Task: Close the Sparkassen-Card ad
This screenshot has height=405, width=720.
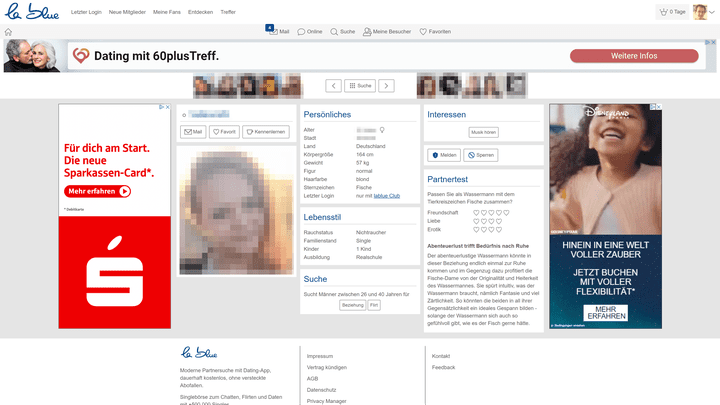Action: [168, 107]
